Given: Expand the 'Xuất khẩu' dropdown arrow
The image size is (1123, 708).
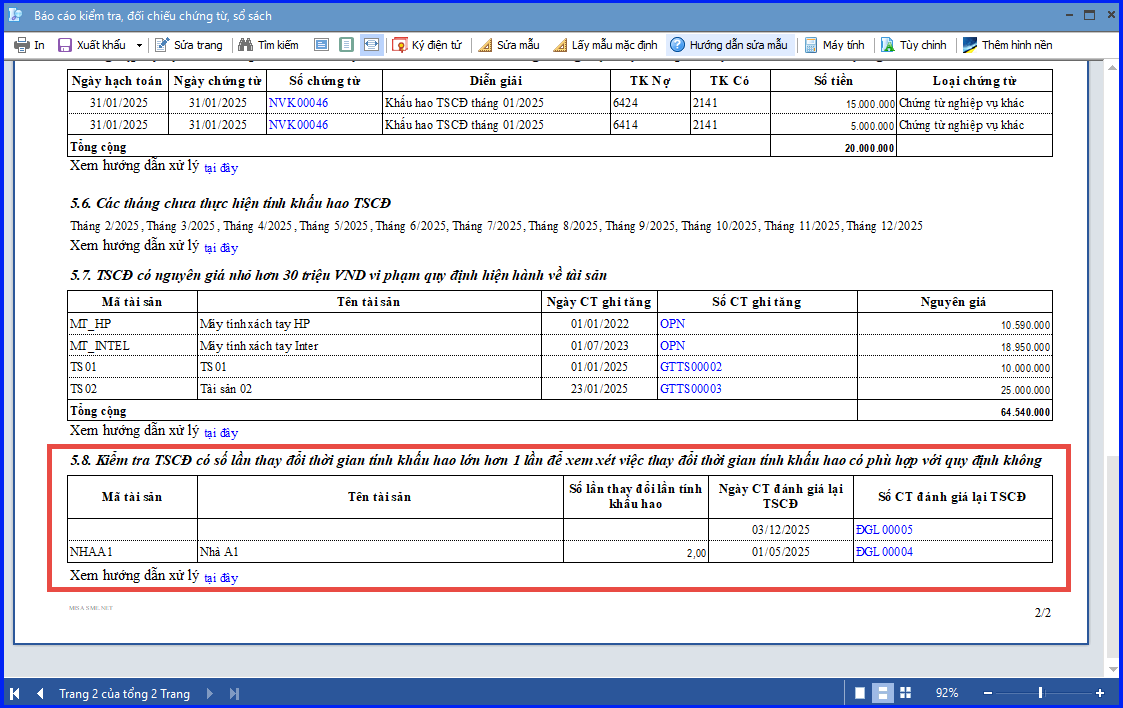Looking at the screenshot, I should [x=139, y=45].
